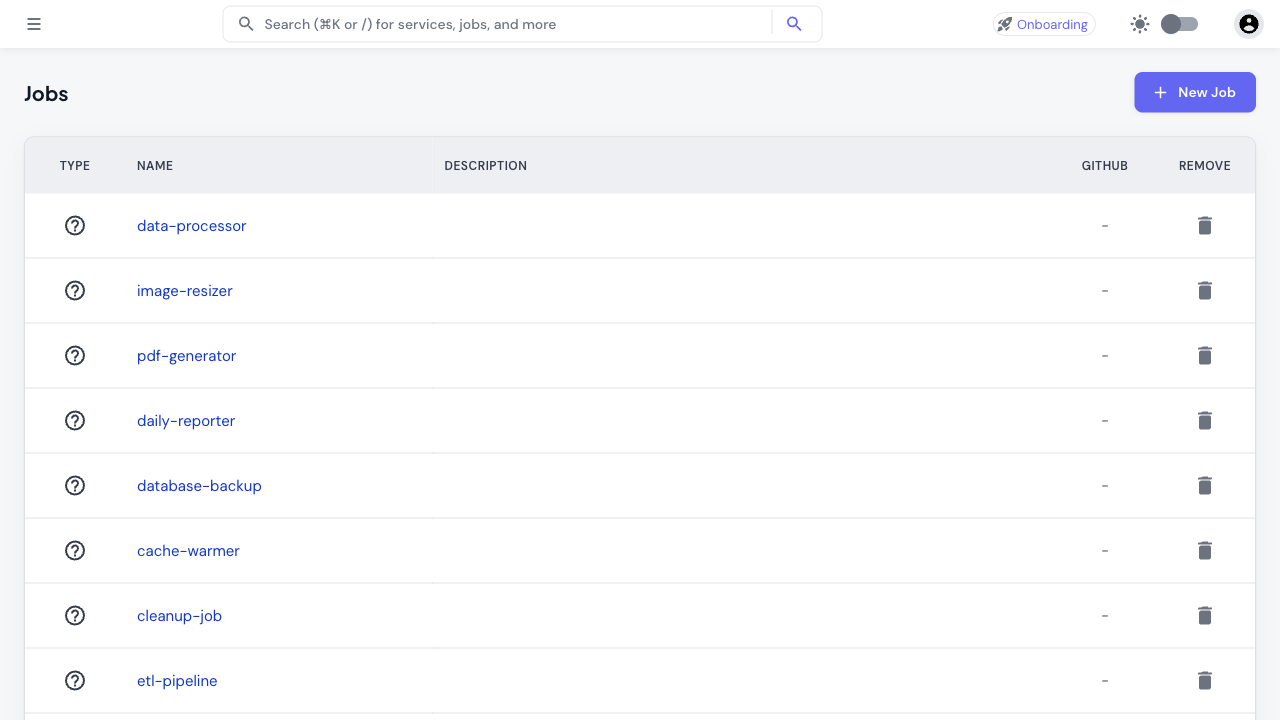
Task: Open the pdf-generator job
Action: (186, 355)
